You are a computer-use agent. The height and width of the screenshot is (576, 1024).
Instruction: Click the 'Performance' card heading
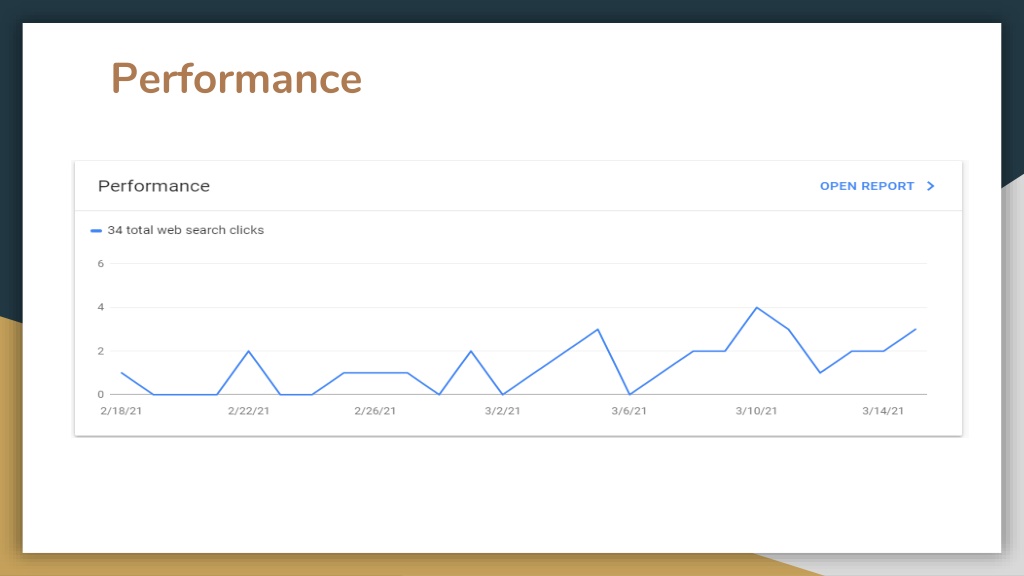pos(153,186)
